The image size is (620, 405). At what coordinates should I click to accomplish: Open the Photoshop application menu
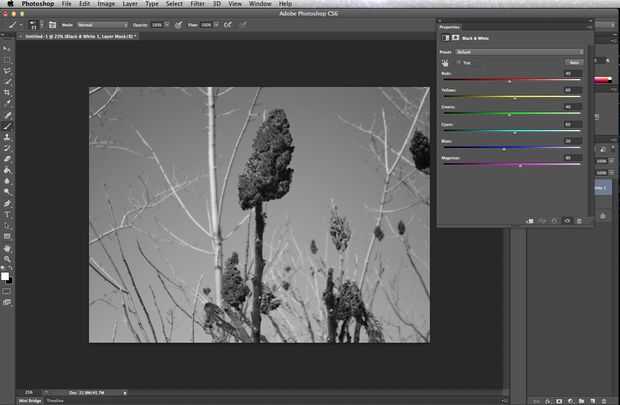coord(38,4)
